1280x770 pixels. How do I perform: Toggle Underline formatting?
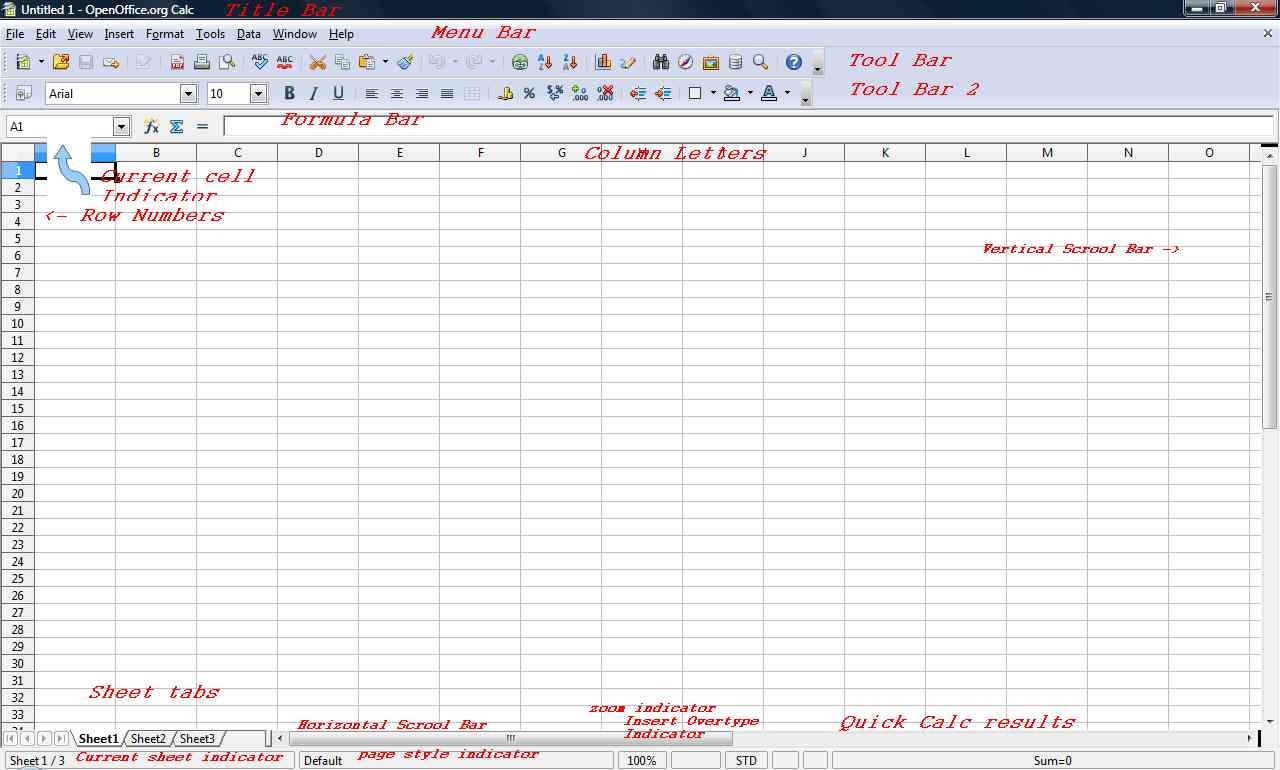click(x=339, y=93)
